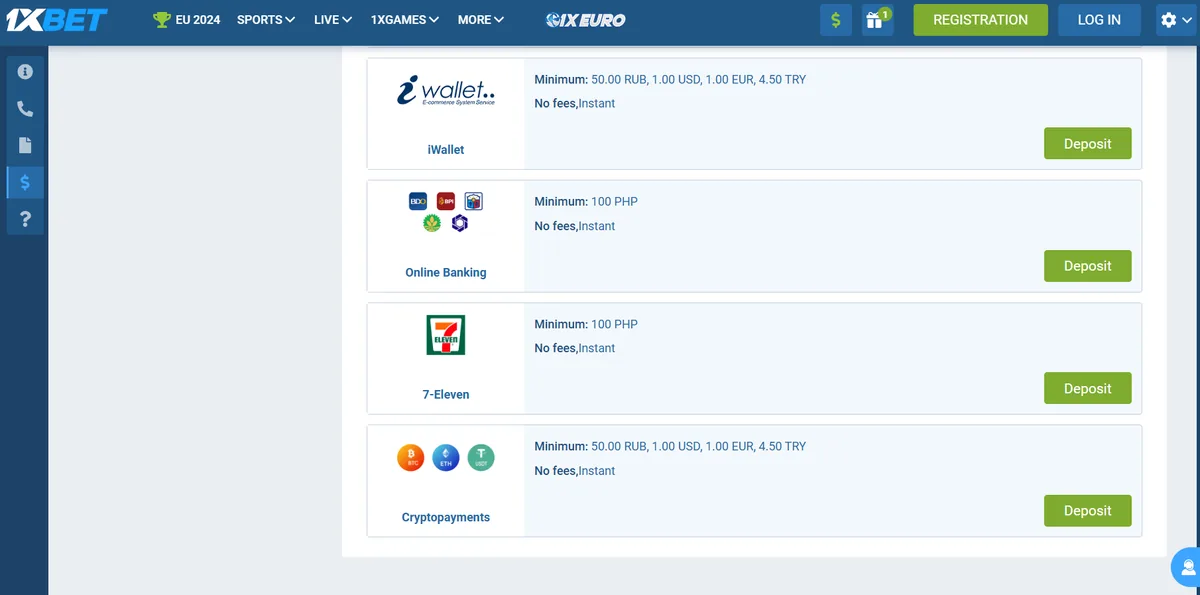This screenshot has height=595, width=1200.
Task: Click the LOG IN button
Action: pyautogui.click(x=1099, y=20)
